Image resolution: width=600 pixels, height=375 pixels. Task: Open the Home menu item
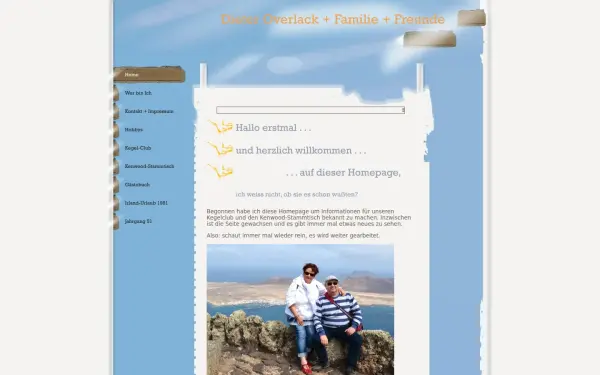(149, 75)
